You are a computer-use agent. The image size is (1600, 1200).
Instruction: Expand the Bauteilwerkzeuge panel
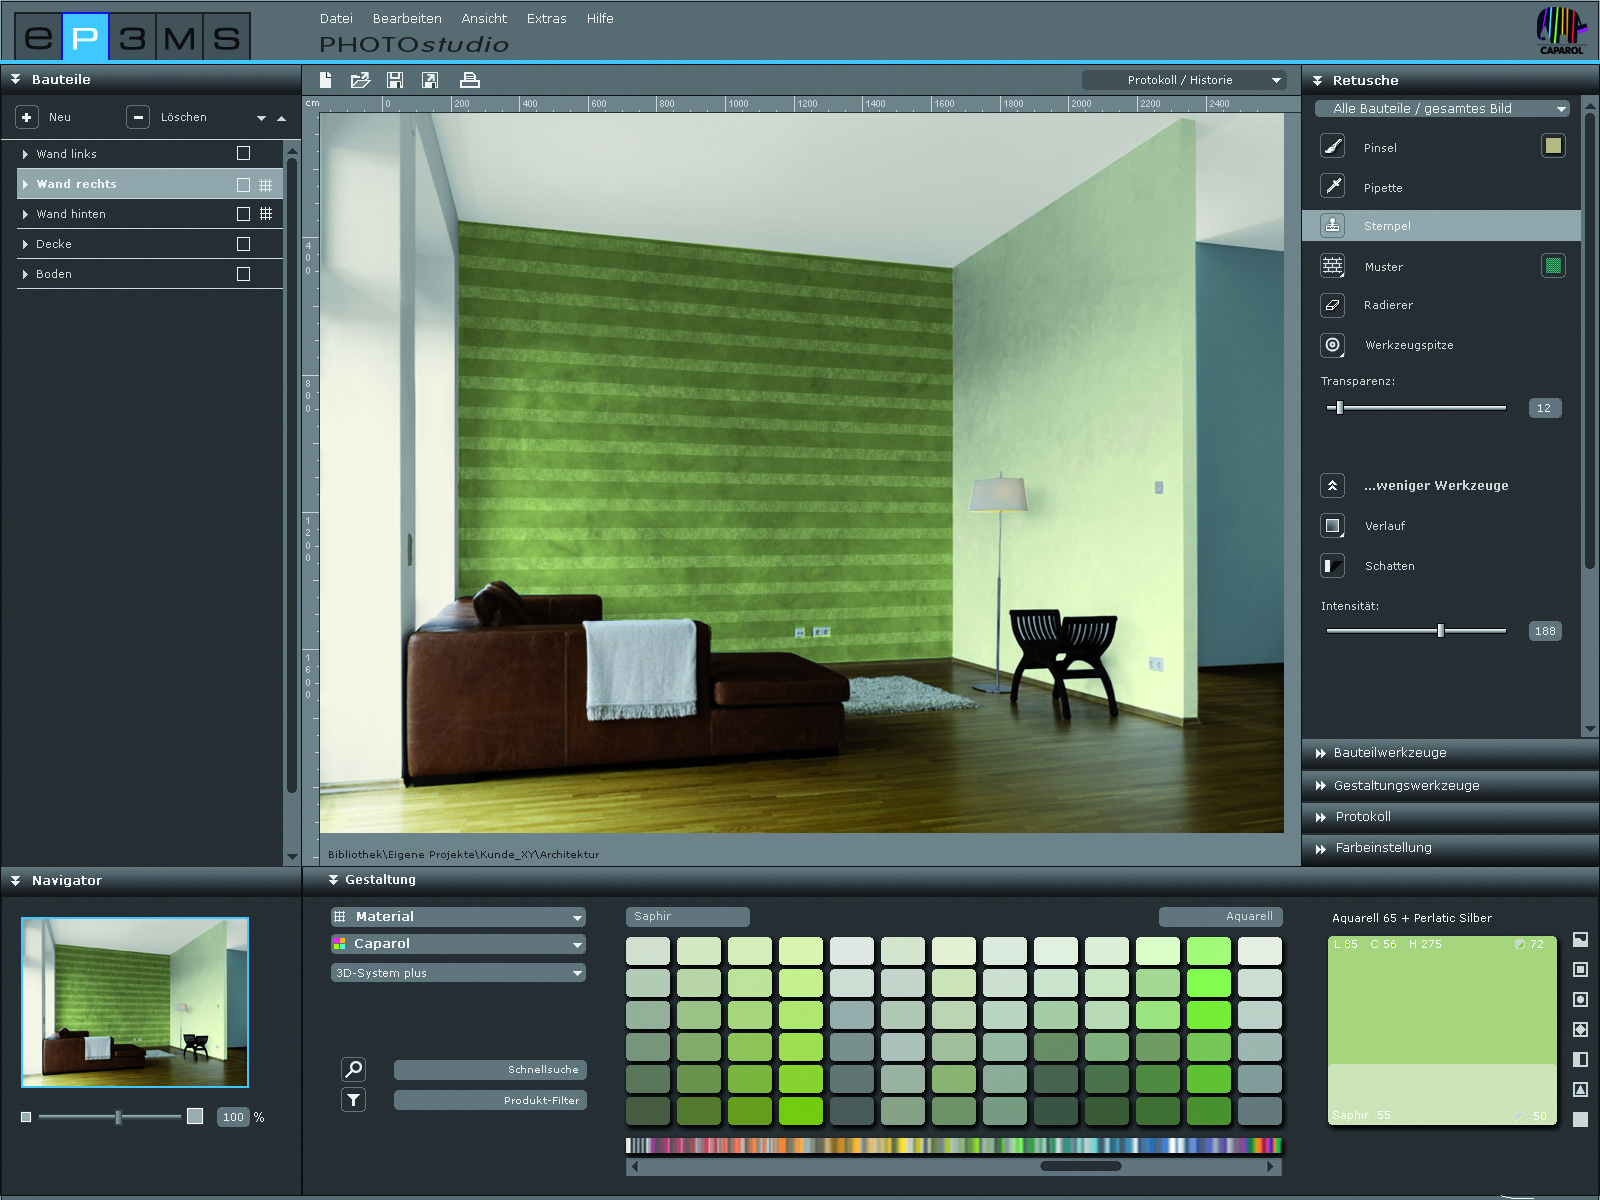pyautogui.click(x=1390, y=753)
